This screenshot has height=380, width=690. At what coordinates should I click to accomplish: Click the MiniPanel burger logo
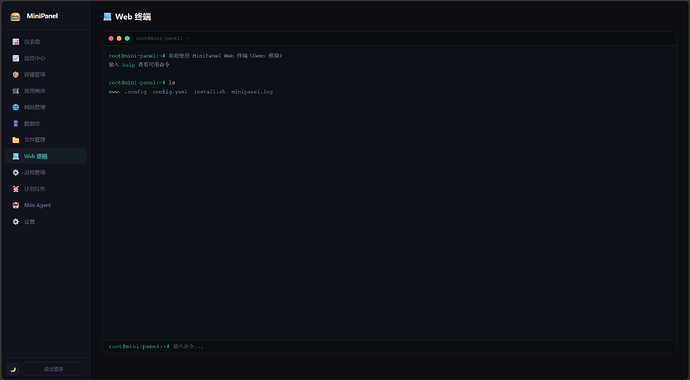[15, 16]
